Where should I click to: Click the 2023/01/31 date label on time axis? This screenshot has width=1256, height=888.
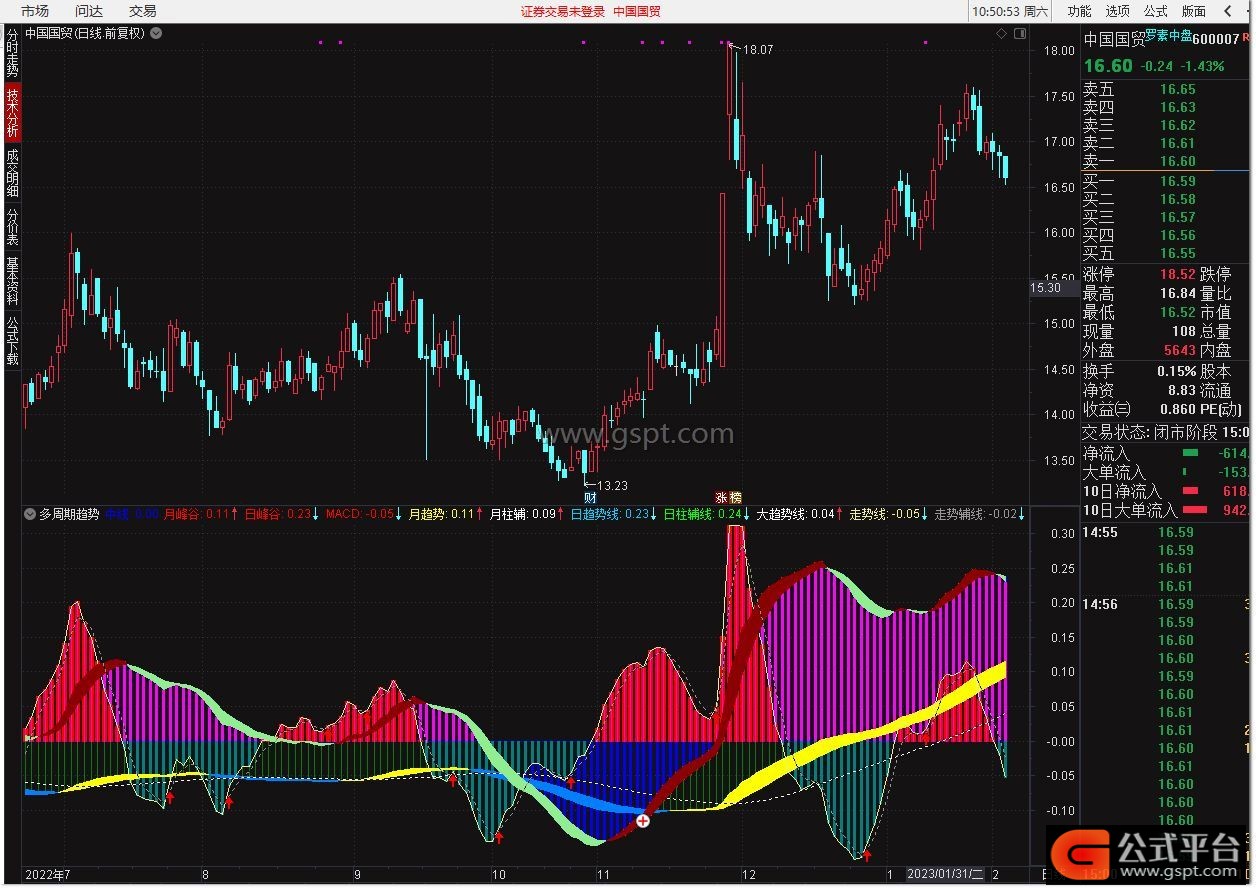point(946,874)
